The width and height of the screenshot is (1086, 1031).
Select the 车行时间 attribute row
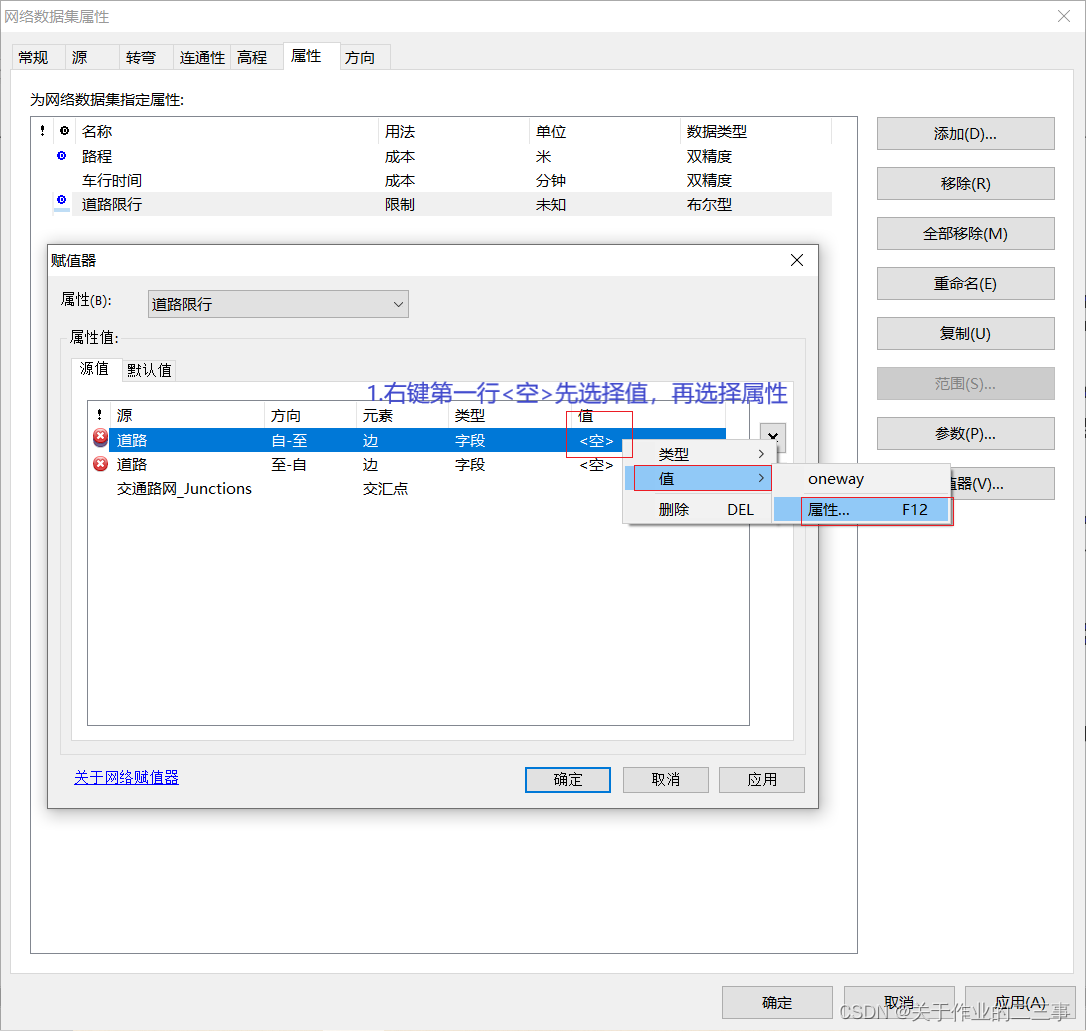pos(442,181)
